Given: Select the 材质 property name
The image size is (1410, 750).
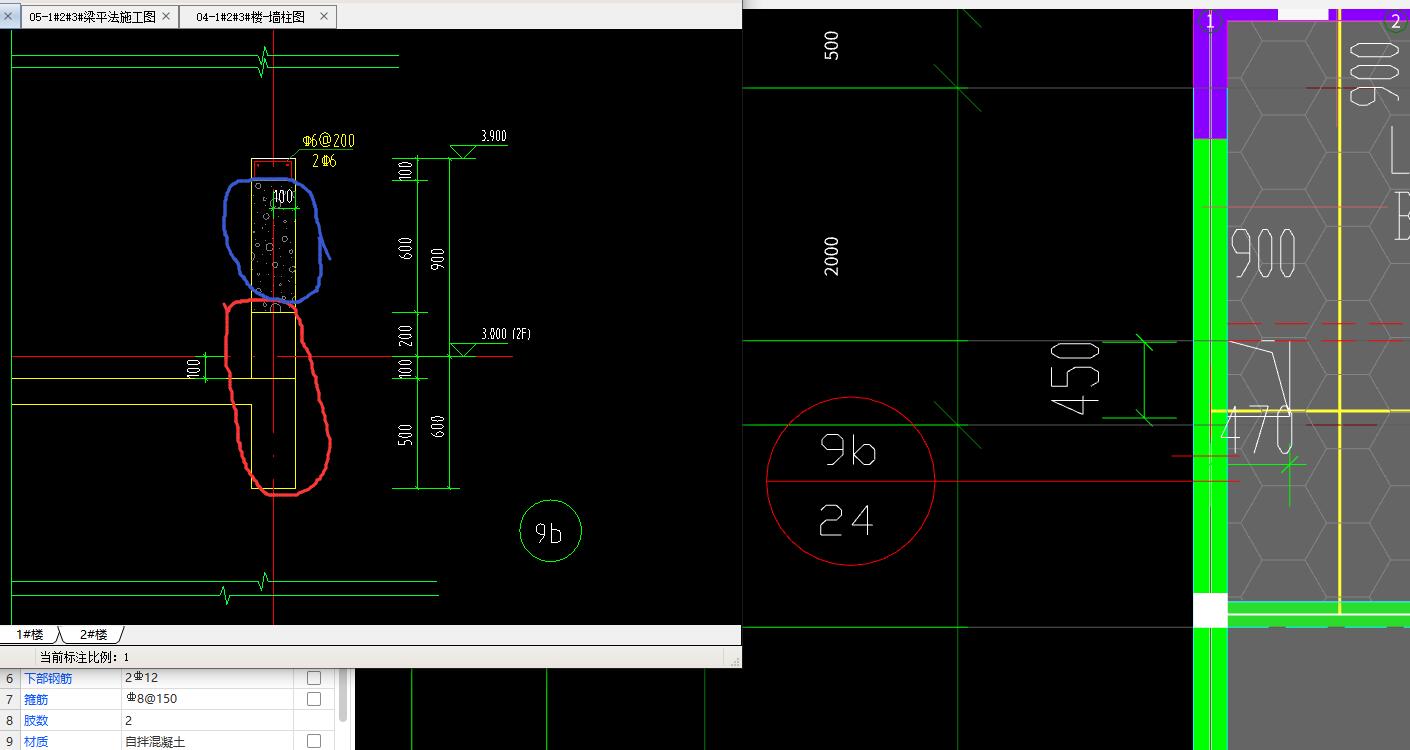Looking at the screenshot, I should pyautogui.click(x=36, y=741).
